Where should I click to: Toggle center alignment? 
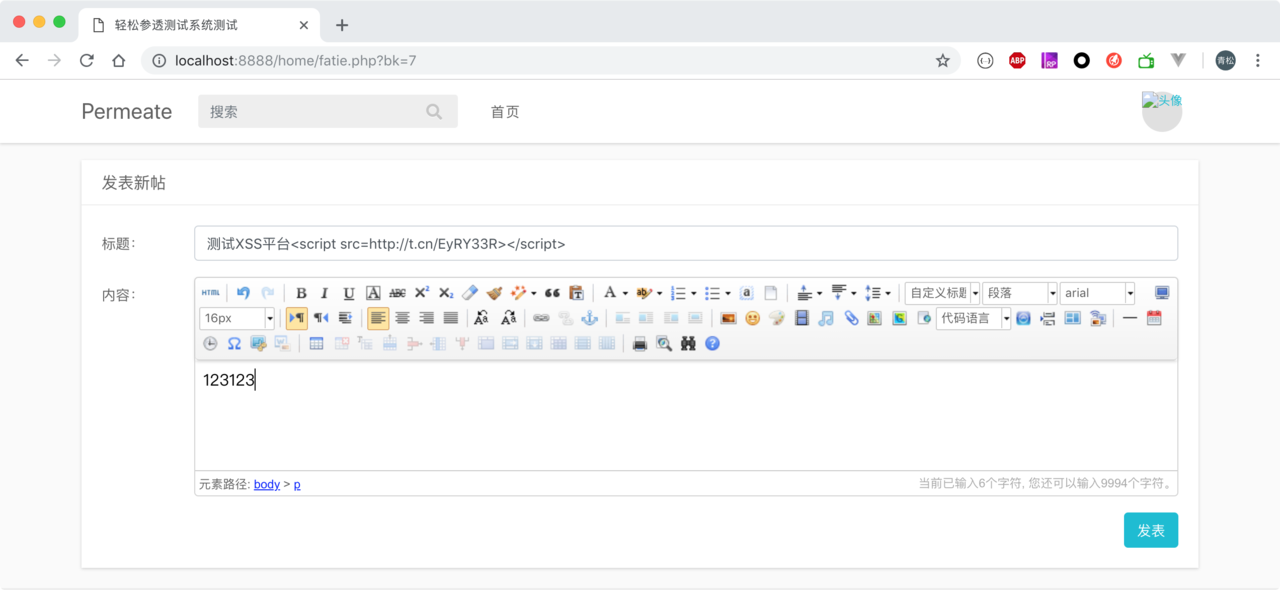click(x=402, y=318)
